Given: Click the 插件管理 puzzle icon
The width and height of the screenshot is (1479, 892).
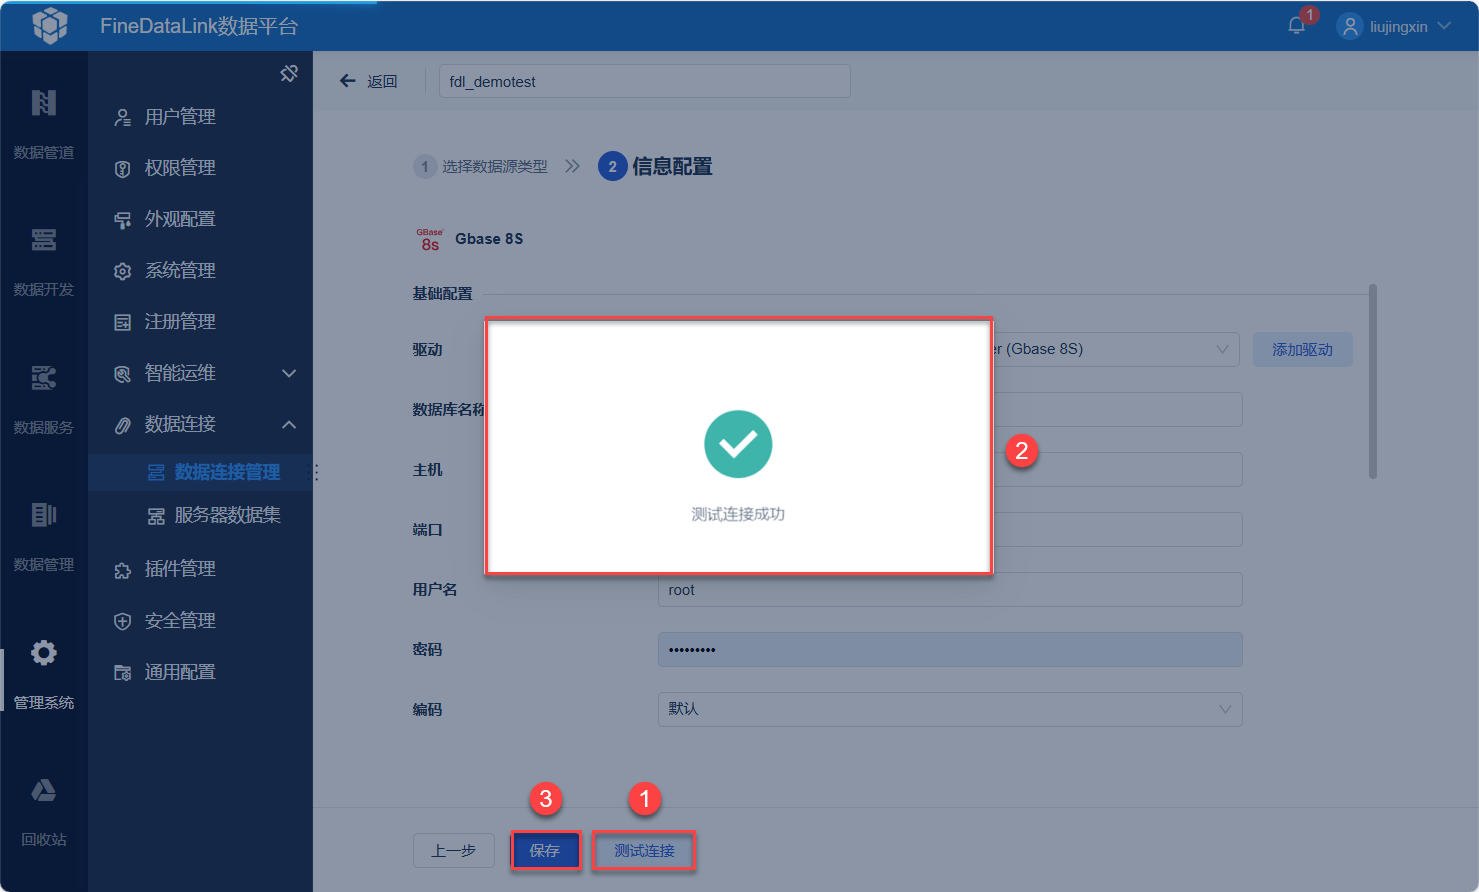Looking at the screenshot, I should (x=122, y=570).
